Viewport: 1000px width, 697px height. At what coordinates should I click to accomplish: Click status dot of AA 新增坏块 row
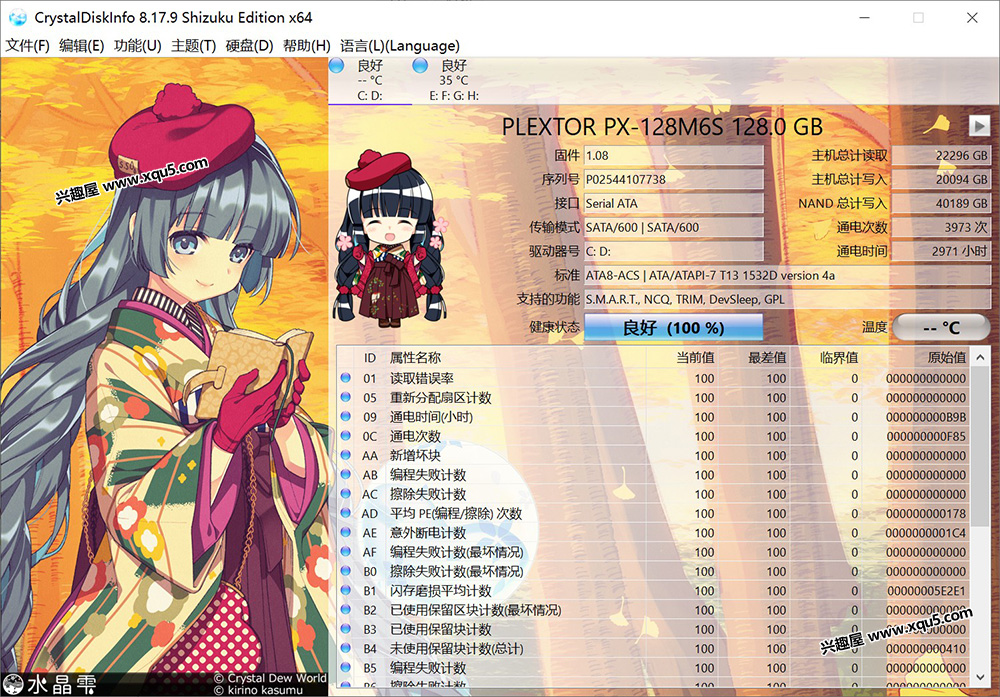[346, 455]
